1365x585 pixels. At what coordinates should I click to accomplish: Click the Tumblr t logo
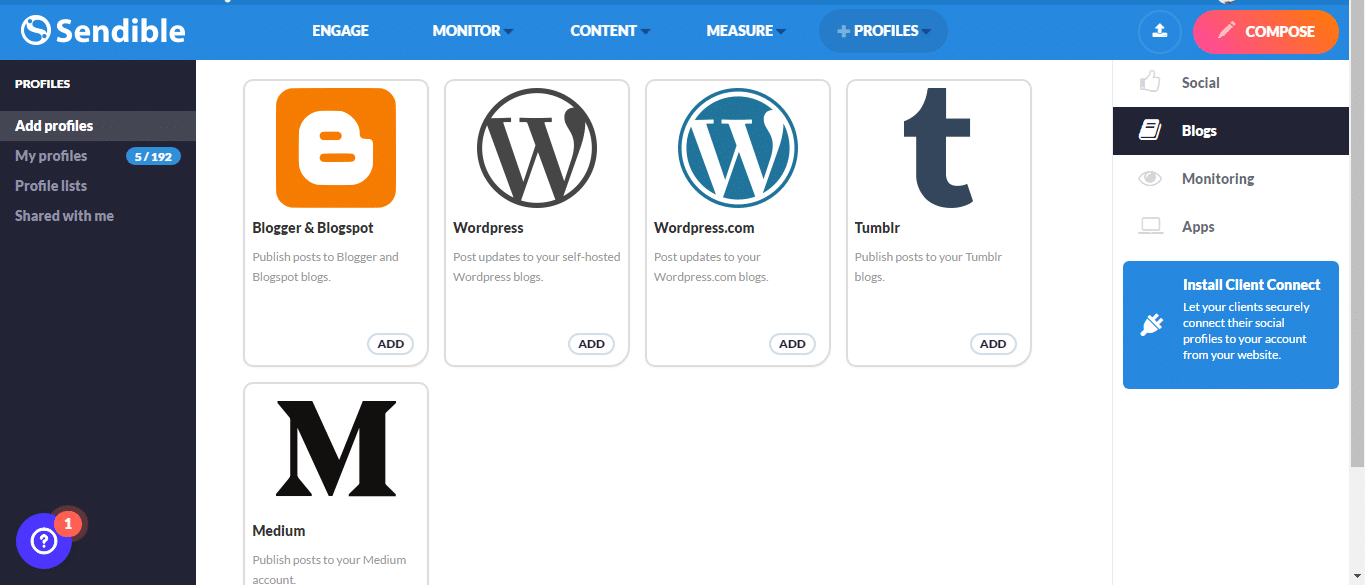[939, 148]
